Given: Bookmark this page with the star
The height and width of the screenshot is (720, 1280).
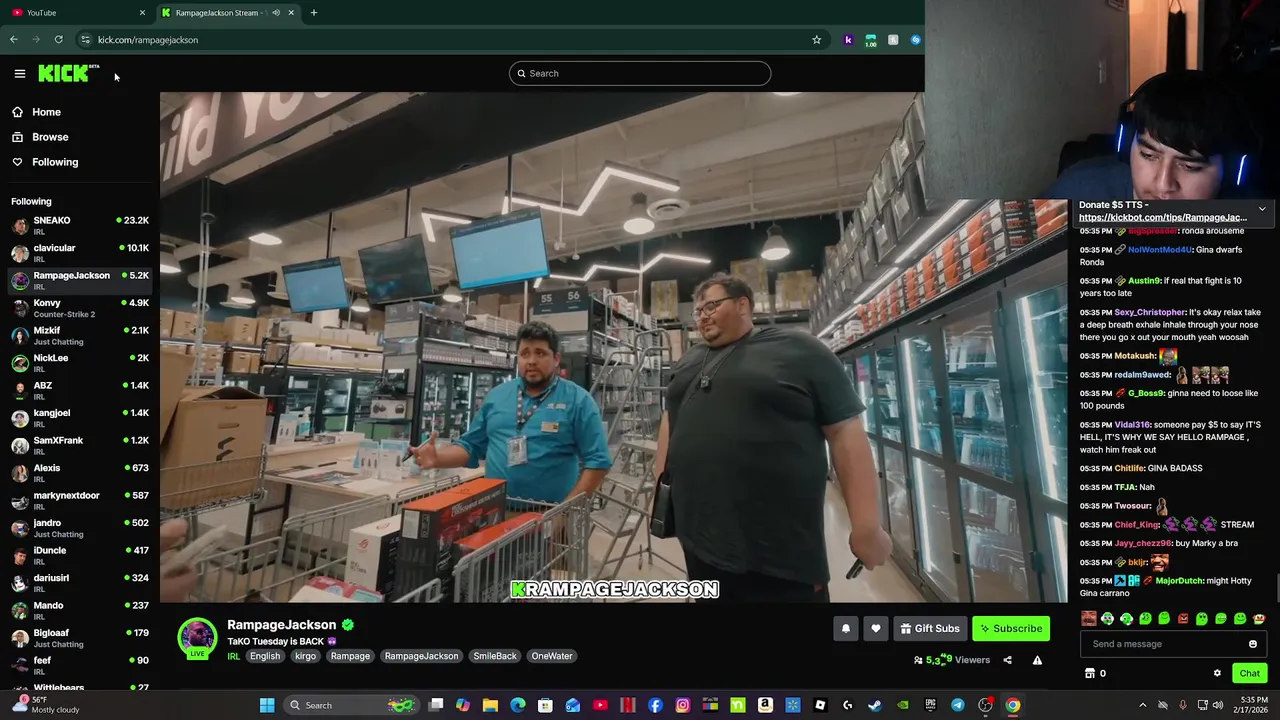Looking at the screenshot, I should [816, 40].
